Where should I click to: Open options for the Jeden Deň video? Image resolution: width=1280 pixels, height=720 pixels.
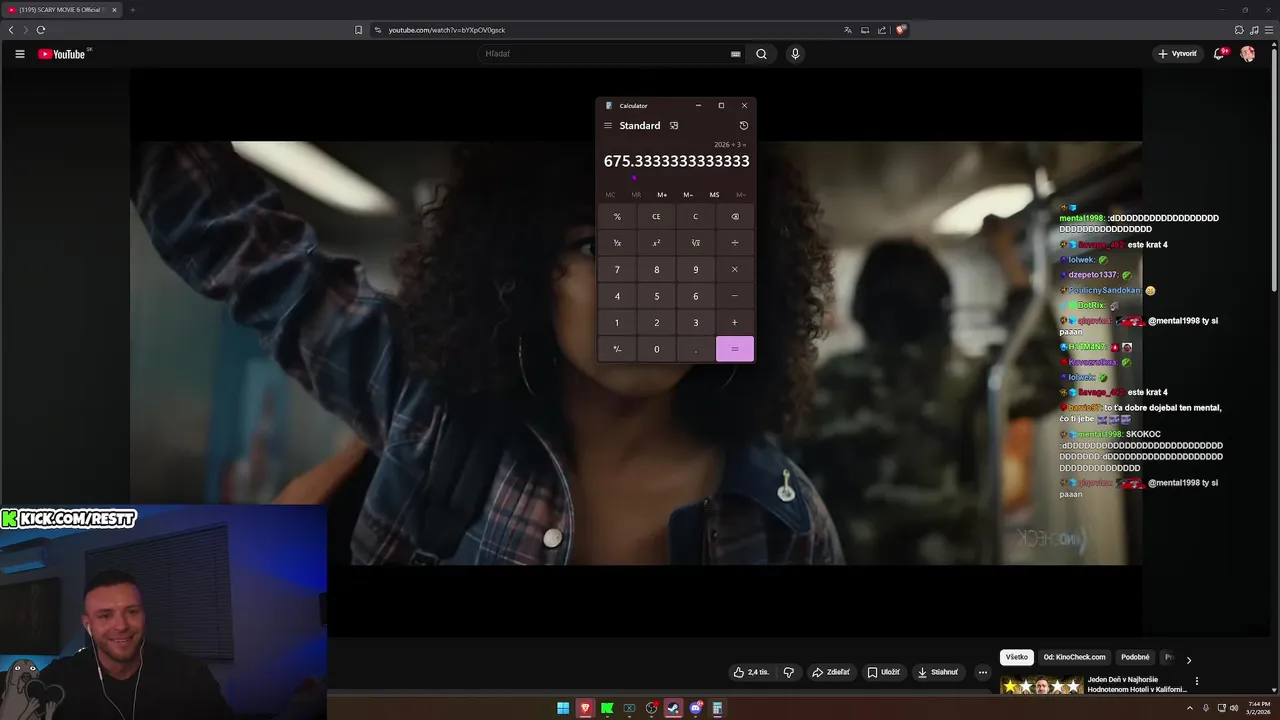1197,681
